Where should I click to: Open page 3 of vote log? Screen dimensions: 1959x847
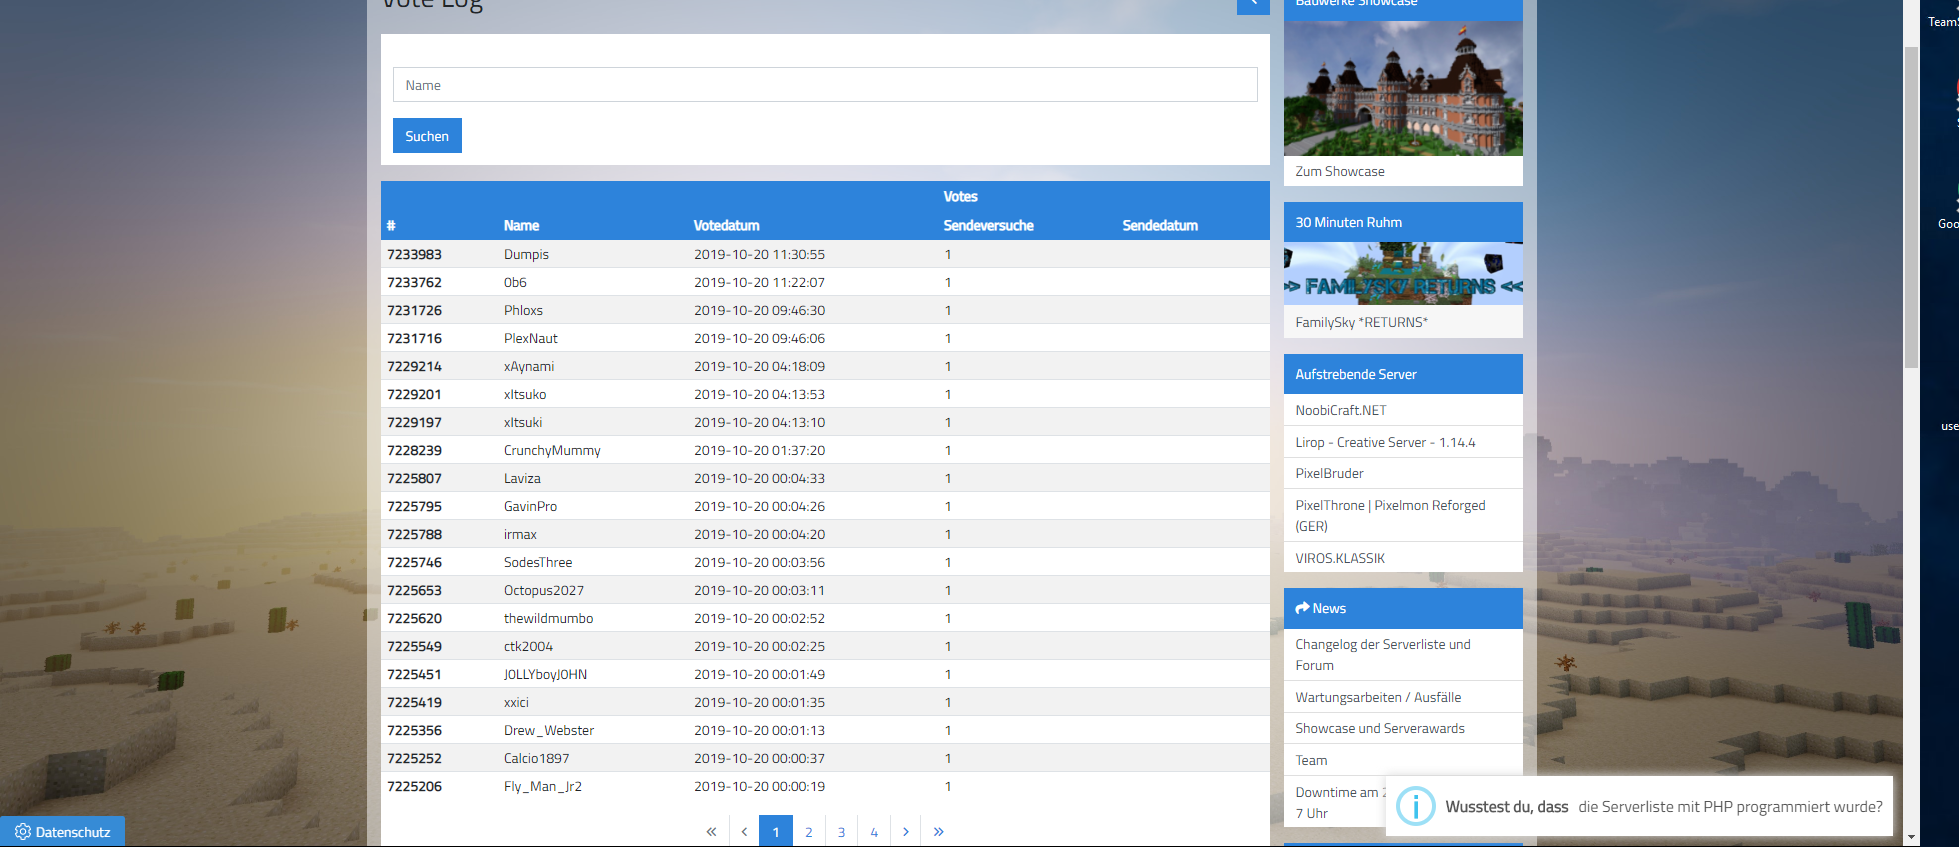point(841,832)
